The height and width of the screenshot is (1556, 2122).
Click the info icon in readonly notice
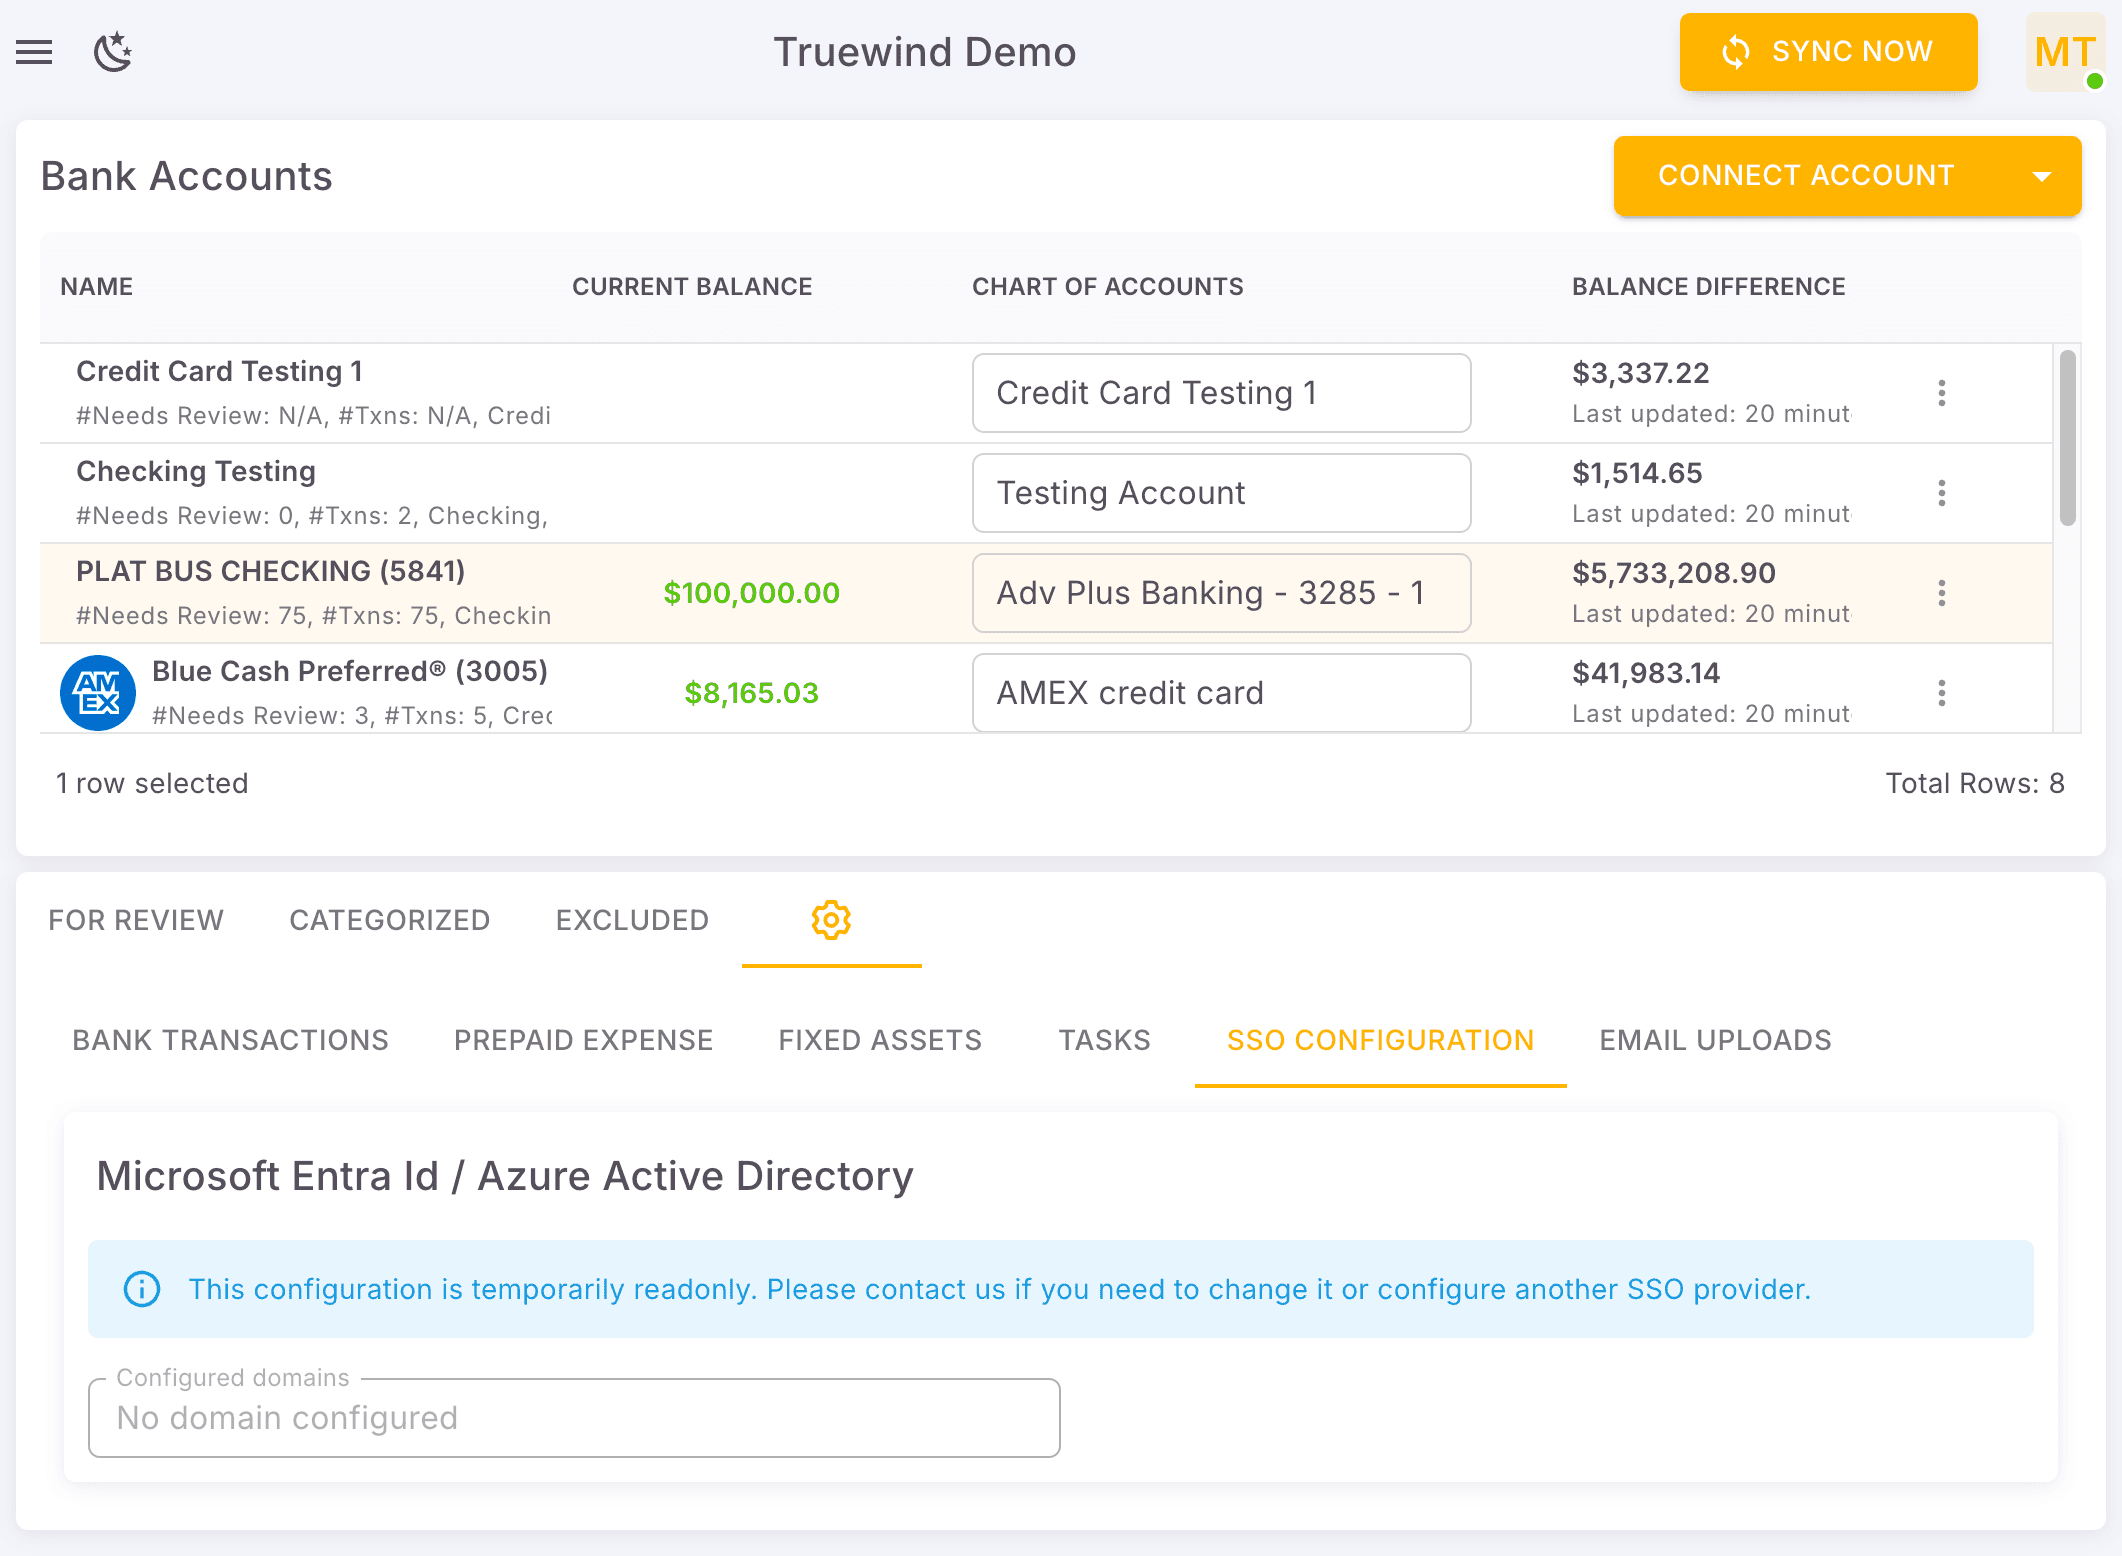[x=142, y=1289]
